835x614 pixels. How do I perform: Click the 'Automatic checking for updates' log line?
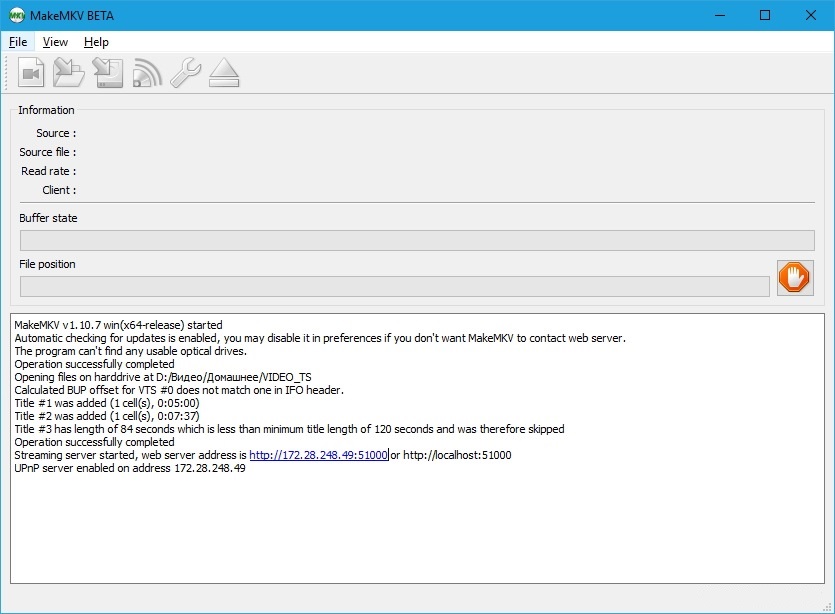[x=320, y=338]
